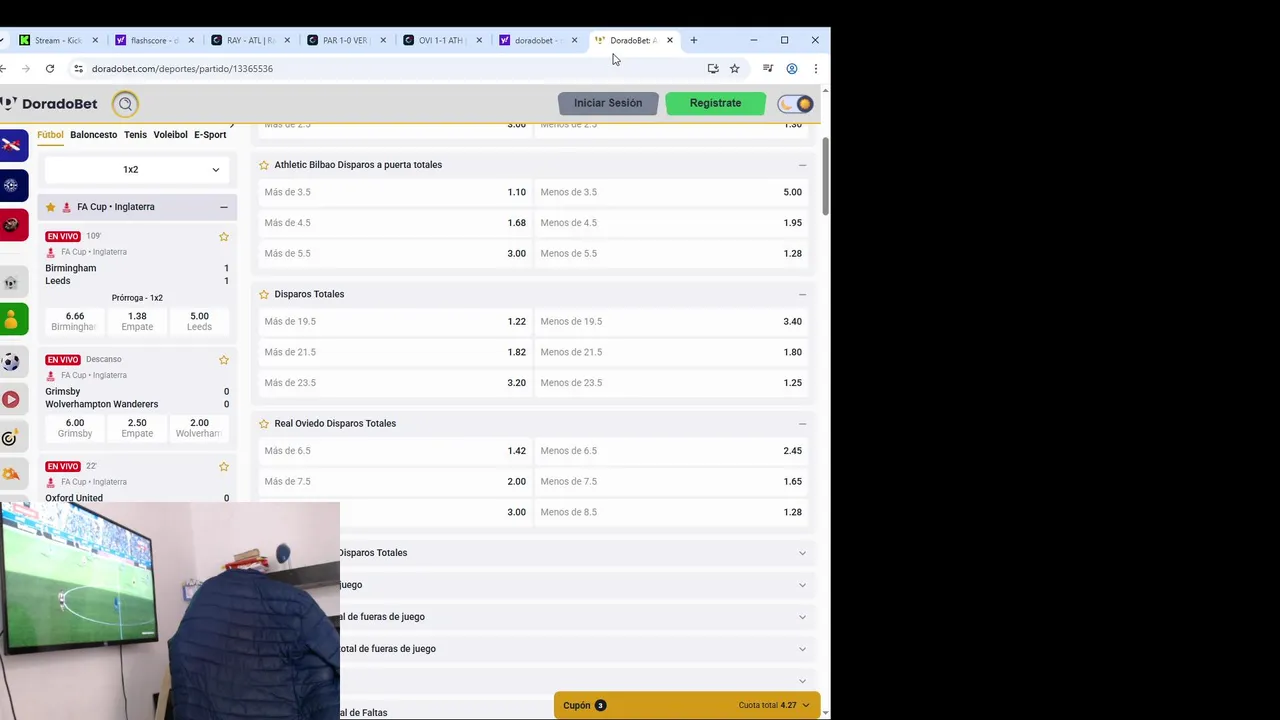Click the DoradoBet logo
The image size is (1280, 720).
point(50,104)
